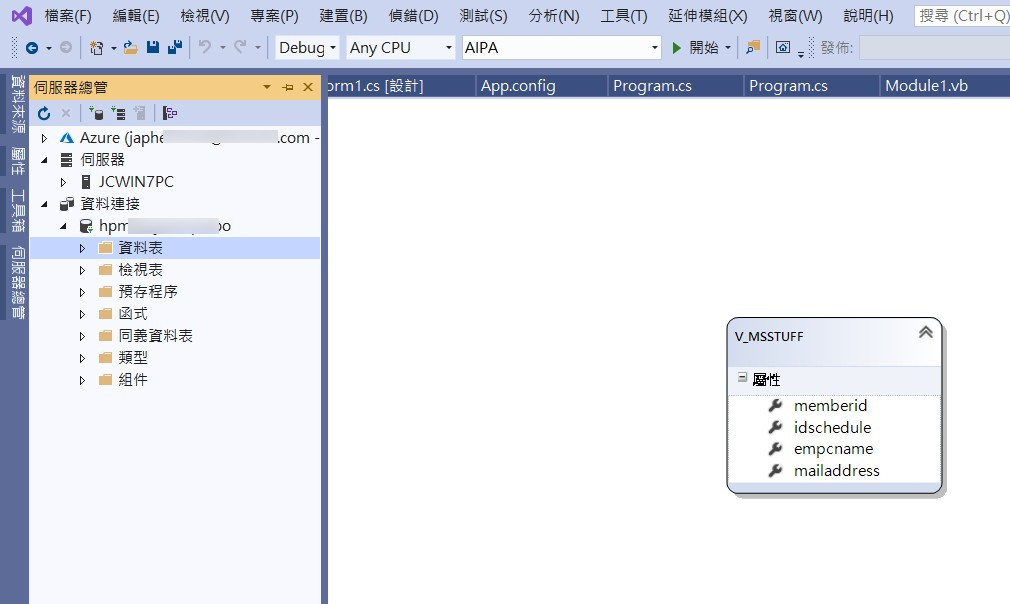Click the Open File folder icon
The width and height of the screenshot is (1010, 604).
(x=131, y=48)
